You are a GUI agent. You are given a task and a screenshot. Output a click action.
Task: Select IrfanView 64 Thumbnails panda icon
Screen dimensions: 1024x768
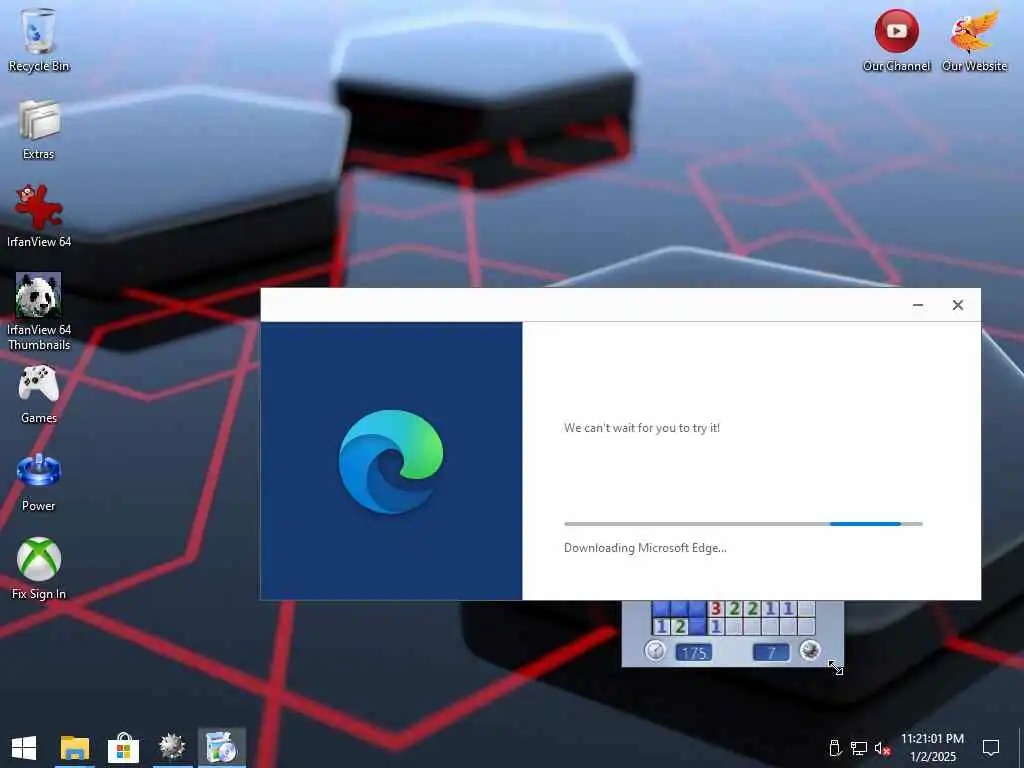click(39, 311)
